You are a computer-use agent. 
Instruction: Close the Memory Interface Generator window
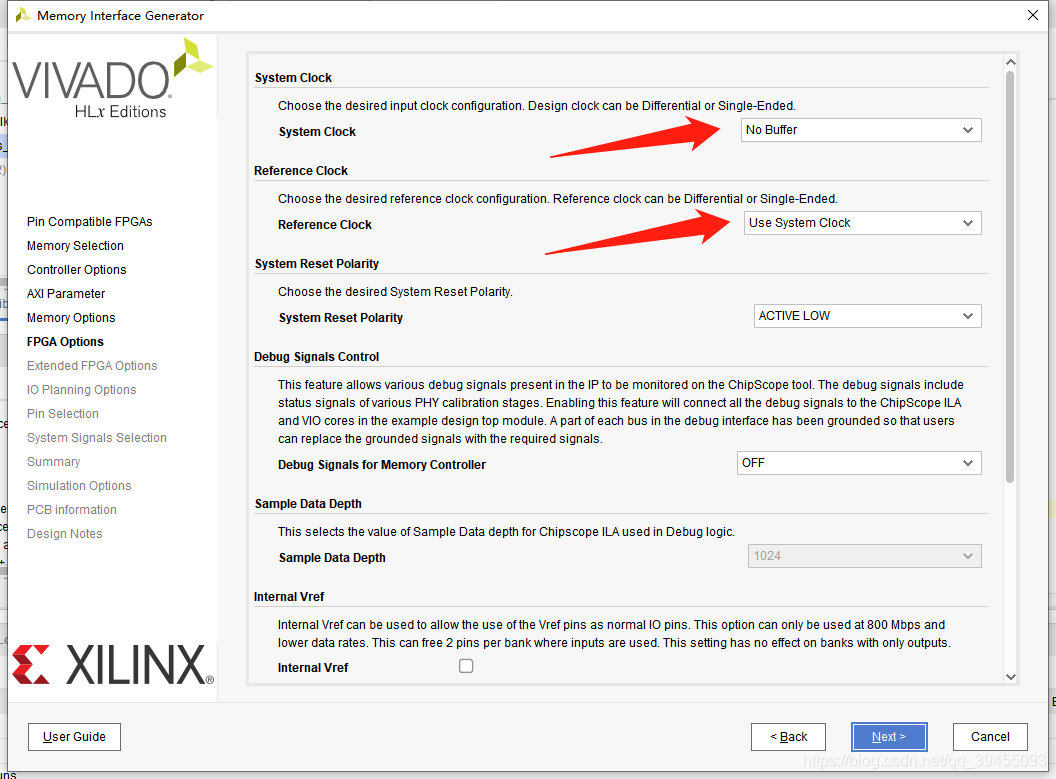coord(1033,15)
